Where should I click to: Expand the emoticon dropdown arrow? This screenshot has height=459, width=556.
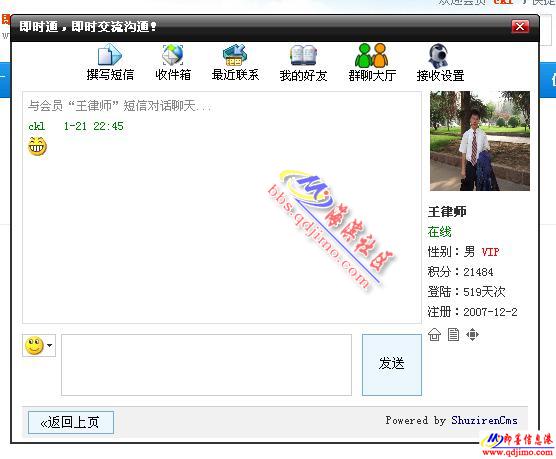pyautogui.click(x=50, y=345)
